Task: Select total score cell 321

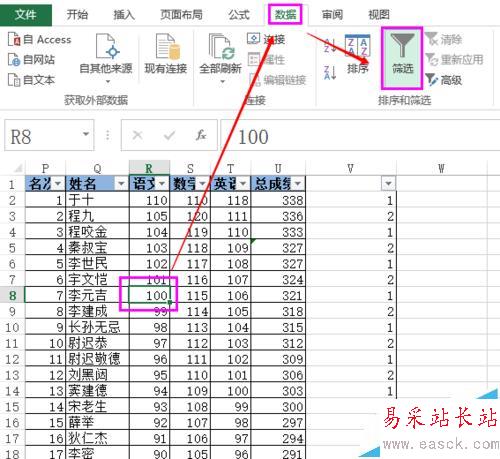Action: click(x=278, y=295)
